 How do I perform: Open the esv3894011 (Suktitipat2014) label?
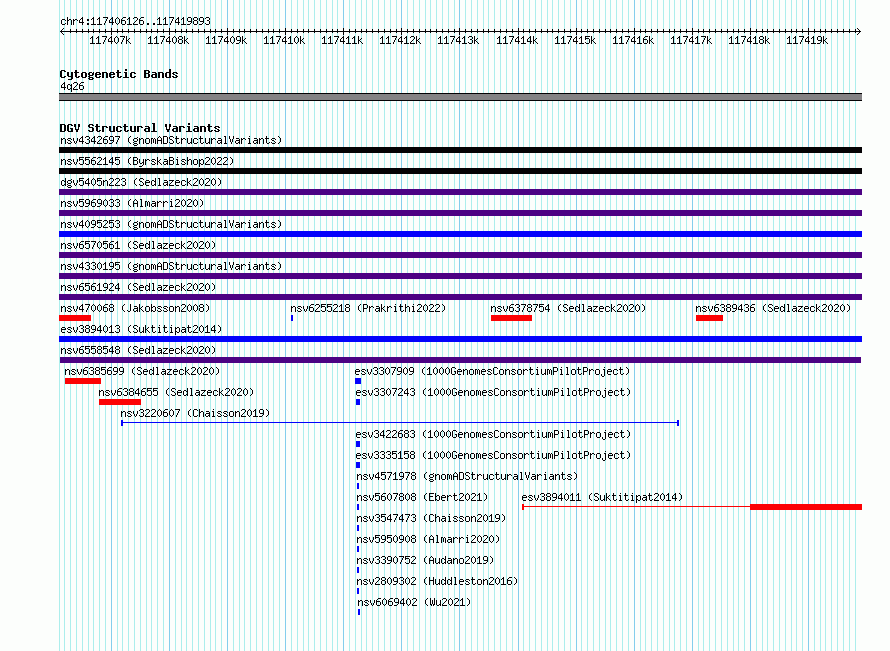coord(602,497)
